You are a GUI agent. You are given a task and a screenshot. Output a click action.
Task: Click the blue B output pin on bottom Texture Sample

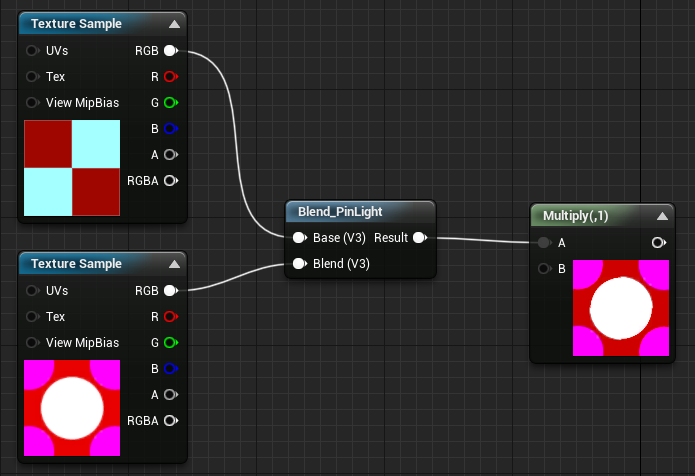click(x=171, y=369)
